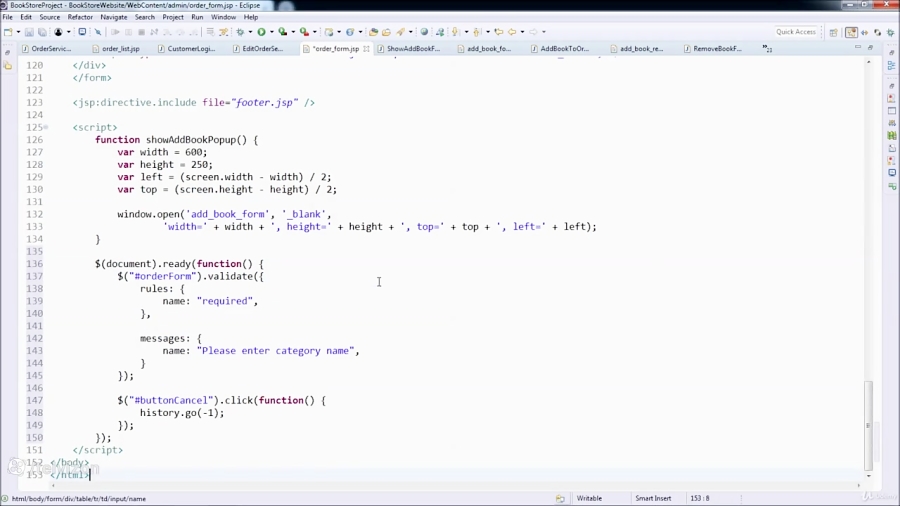Open the Debug configurations dropdown arrow
The height and width of the screenshot is (506, 900).
[250, 32]
